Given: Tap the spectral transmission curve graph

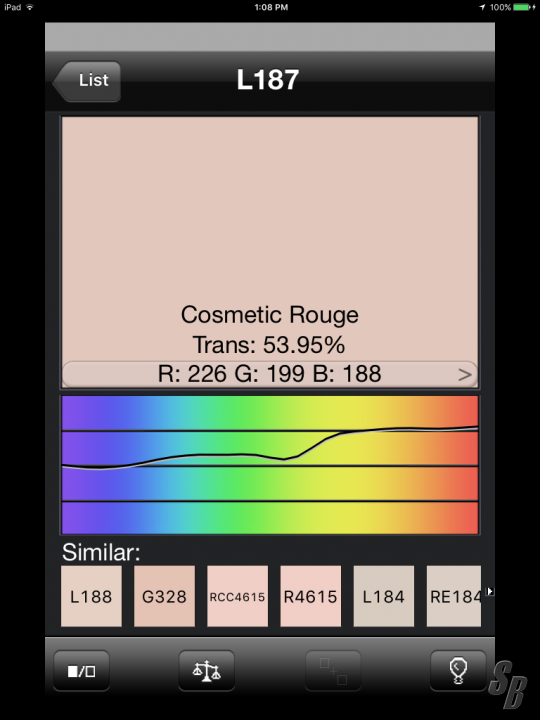Looking at the screenshot, I should (270, 465).
